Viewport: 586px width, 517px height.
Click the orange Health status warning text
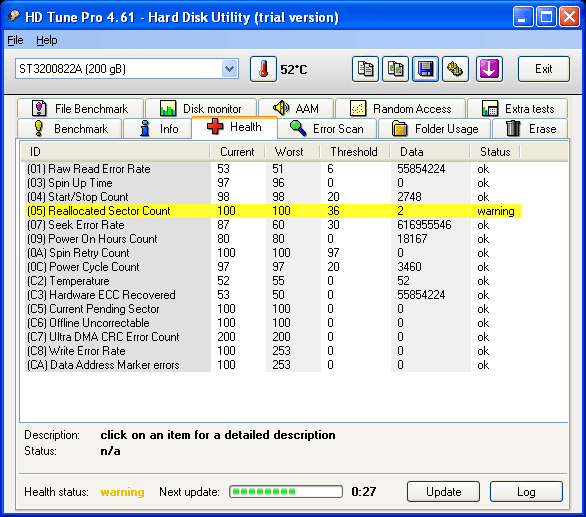click(123, 492)
